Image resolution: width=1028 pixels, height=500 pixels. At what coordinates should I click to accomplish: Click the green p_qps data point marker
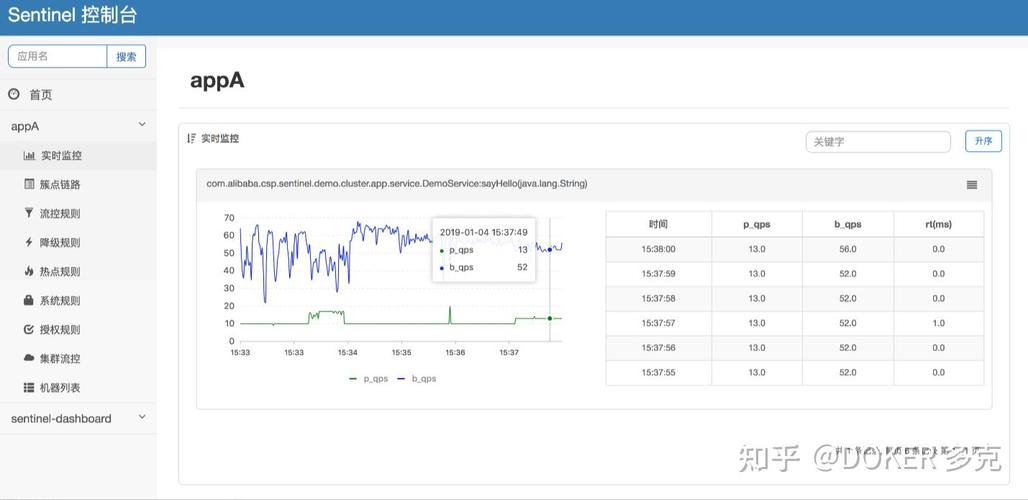click(x=549, y=318)
